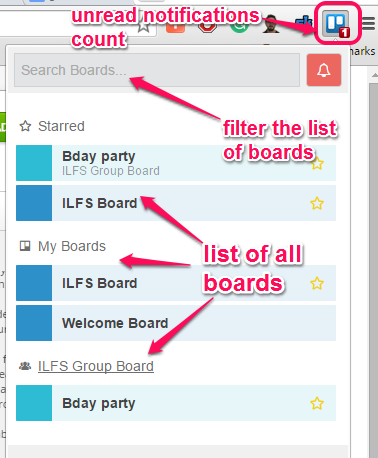This screenshot has width=378, height=458.
Task: Click the blue color tile of Welcome Board
Action: pyautogui.click(x=34, y=323)
